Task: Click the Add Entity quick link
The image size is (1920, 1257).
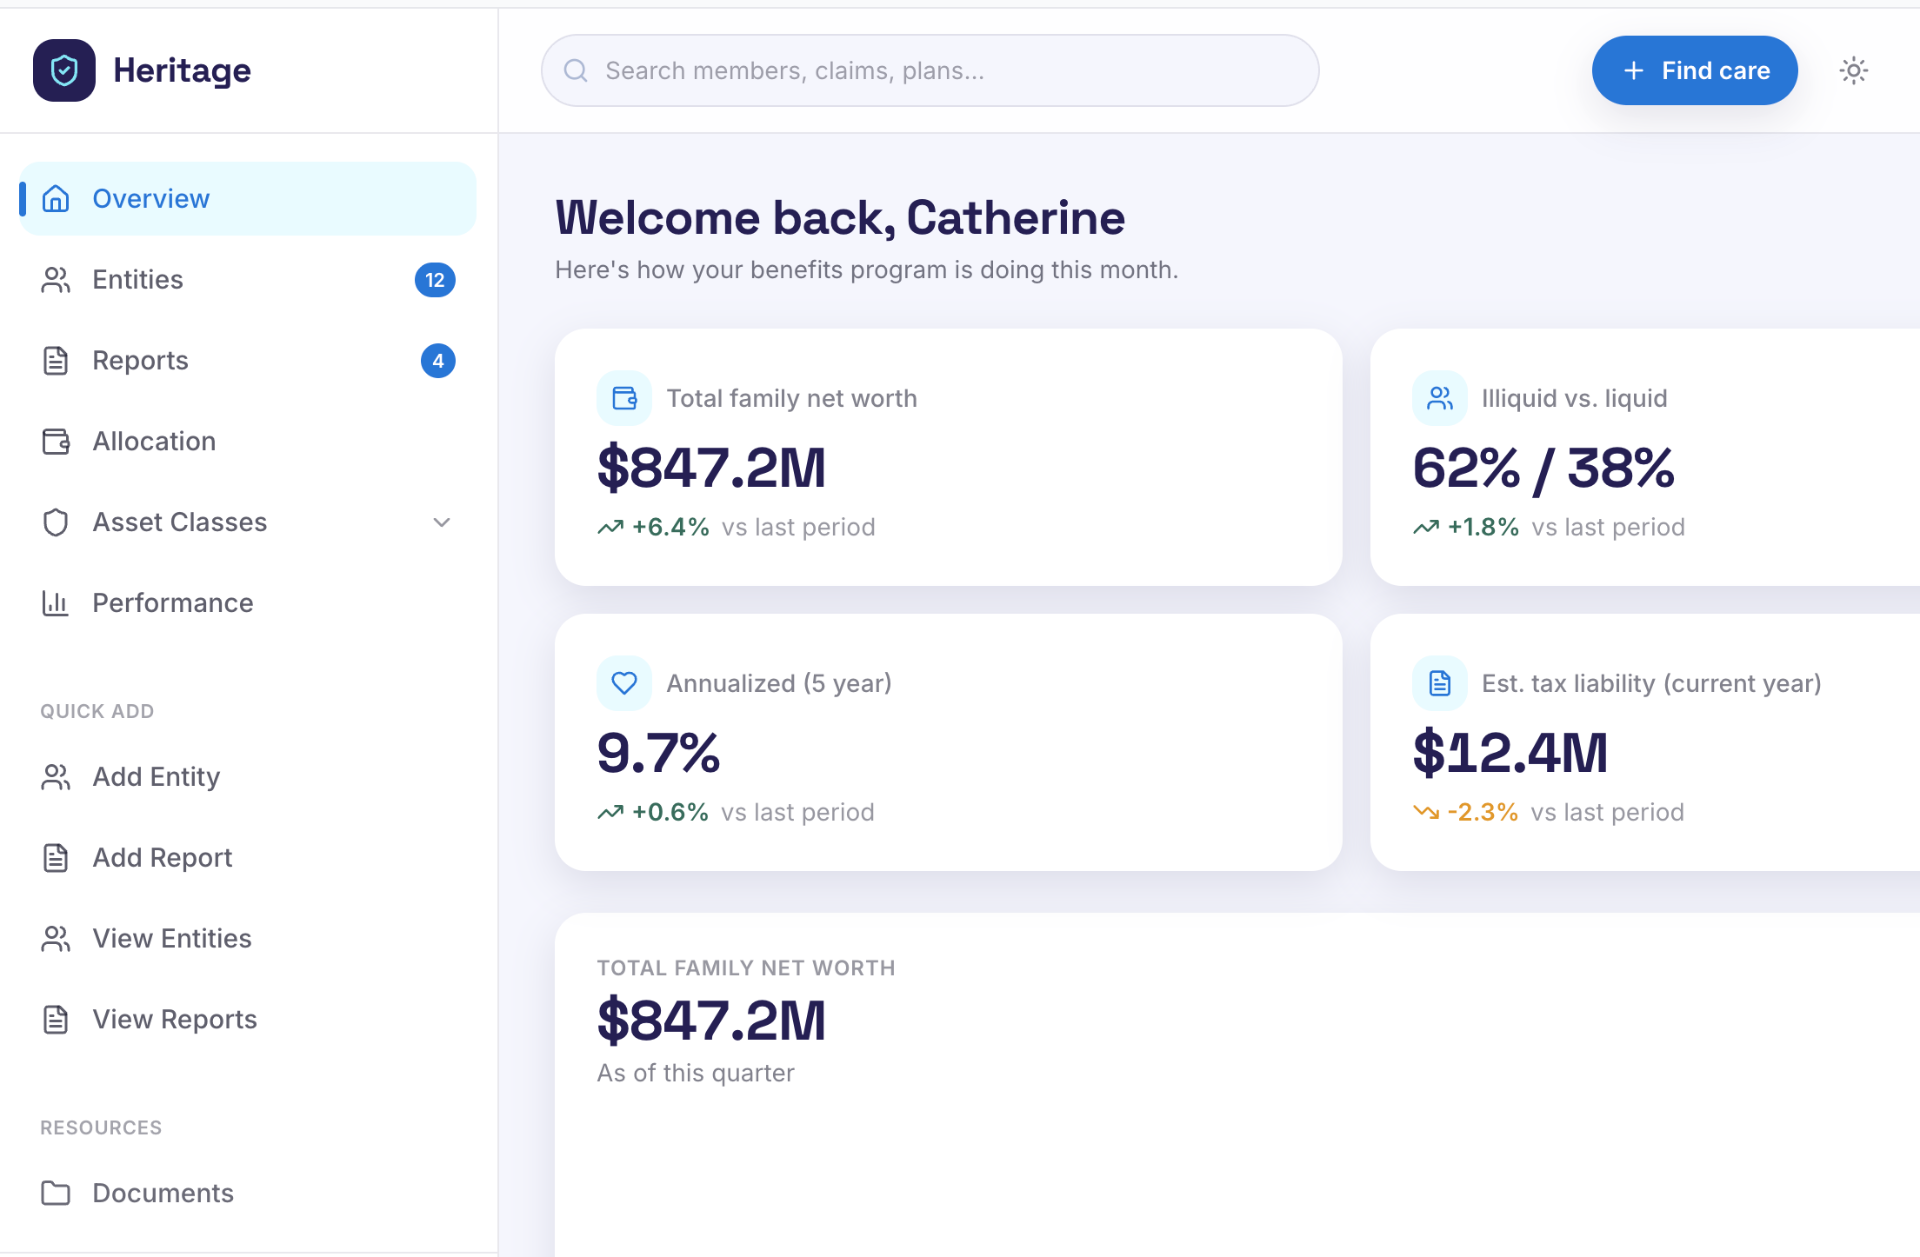Action: tap(248, 778)
